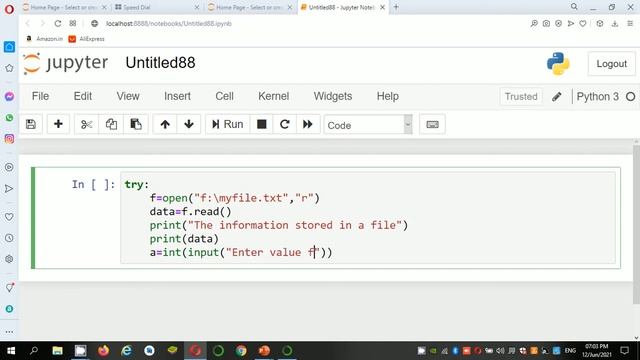This screenshot has height=360, width=640.
Task: Open Messenger in Opera sidebar
Action: click(x=9, y=96)
